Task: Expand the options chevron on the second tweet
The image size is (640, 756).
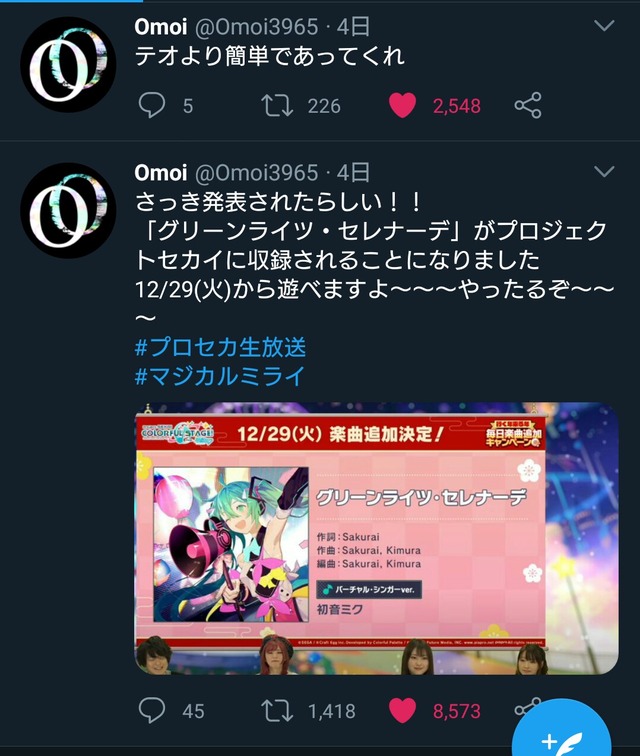Action: click(604, 171)
